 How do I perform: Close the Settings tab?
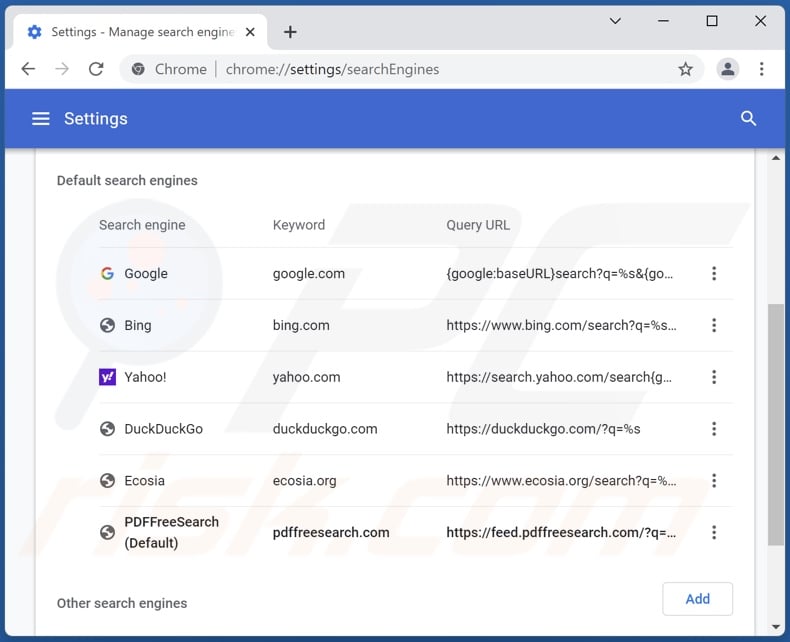pos(251,32)
